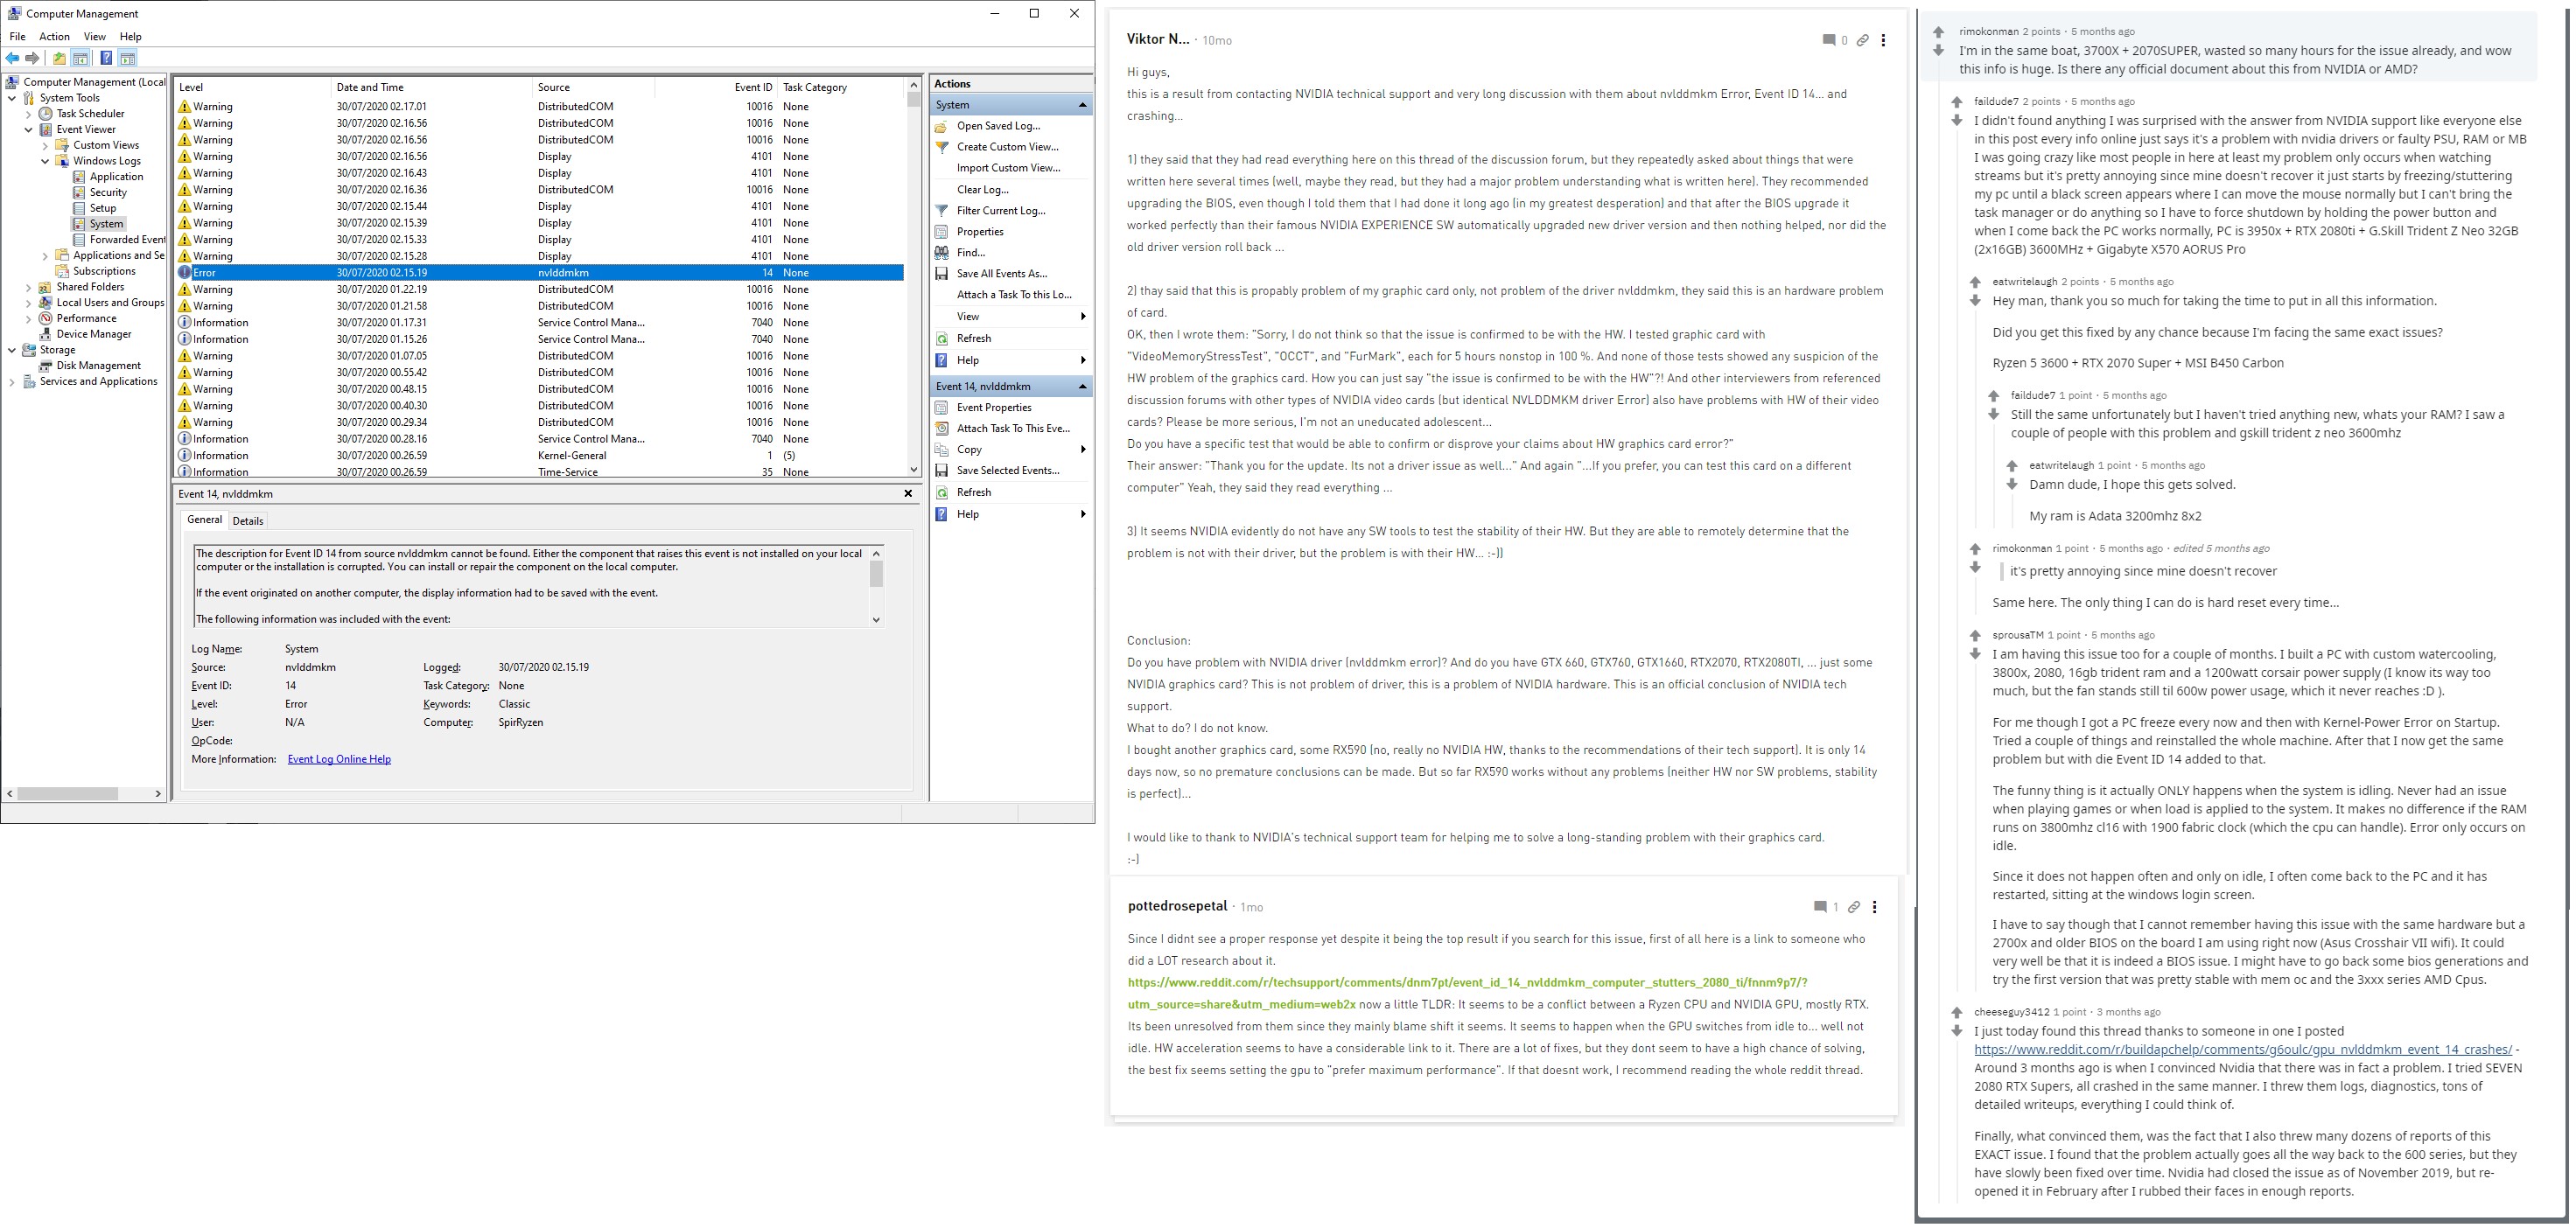Click the Up one level folder icon
The width and height of the screenshot is (2576, 1228).
click(59, 58)
